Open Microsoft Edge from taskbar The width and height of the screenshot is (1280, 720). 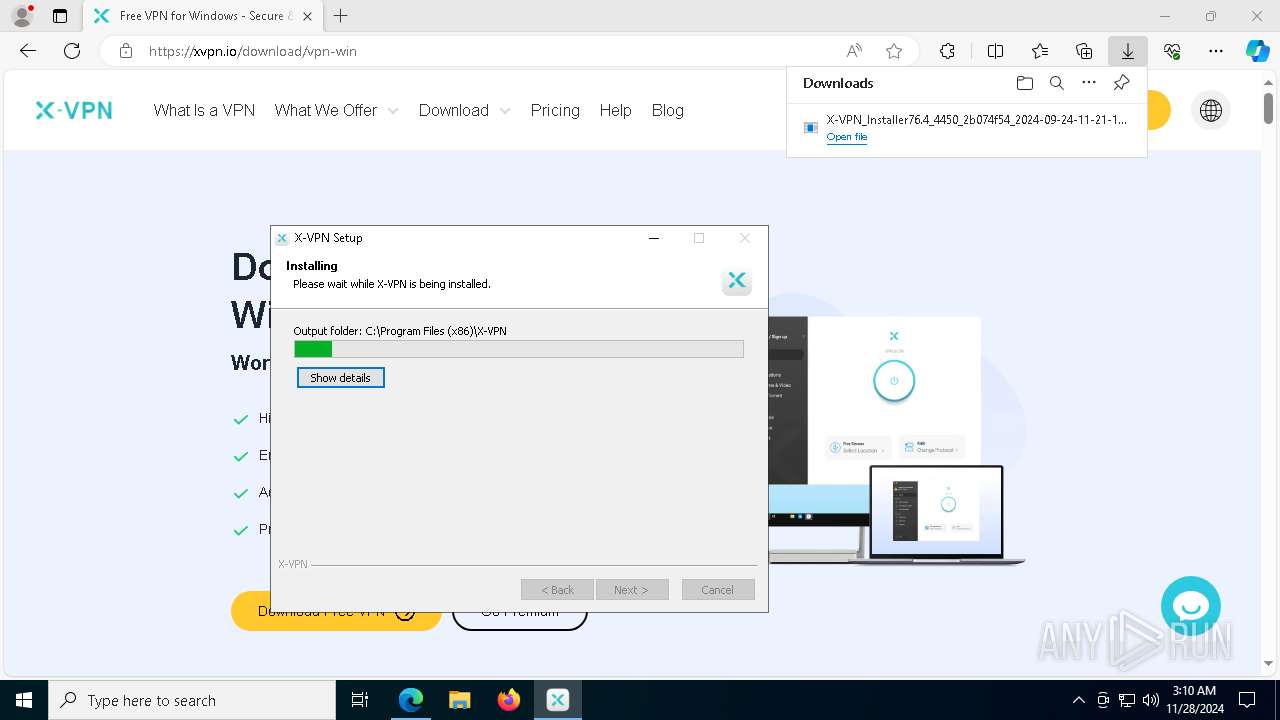click(x=411, y=700)
